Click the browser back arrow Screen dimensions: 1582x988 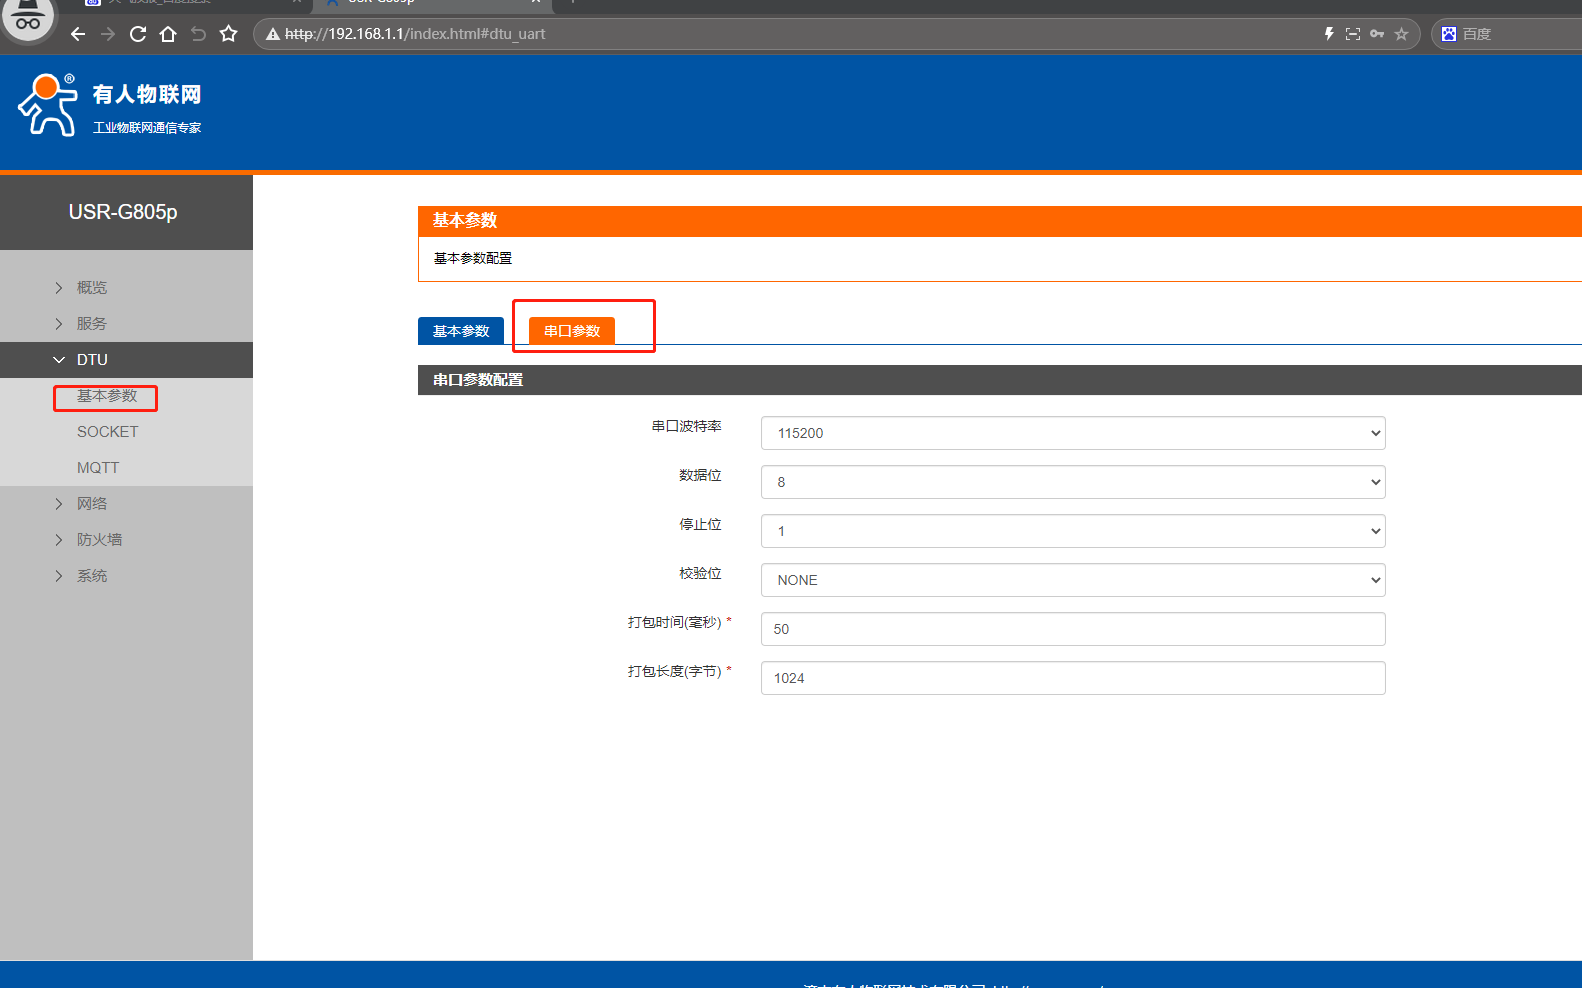(78, 34)
